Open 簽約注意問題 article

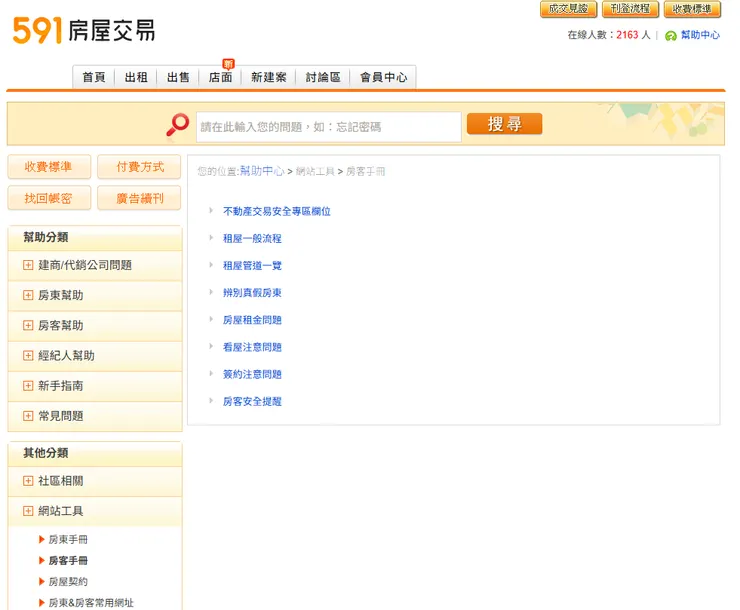[252, 375]
